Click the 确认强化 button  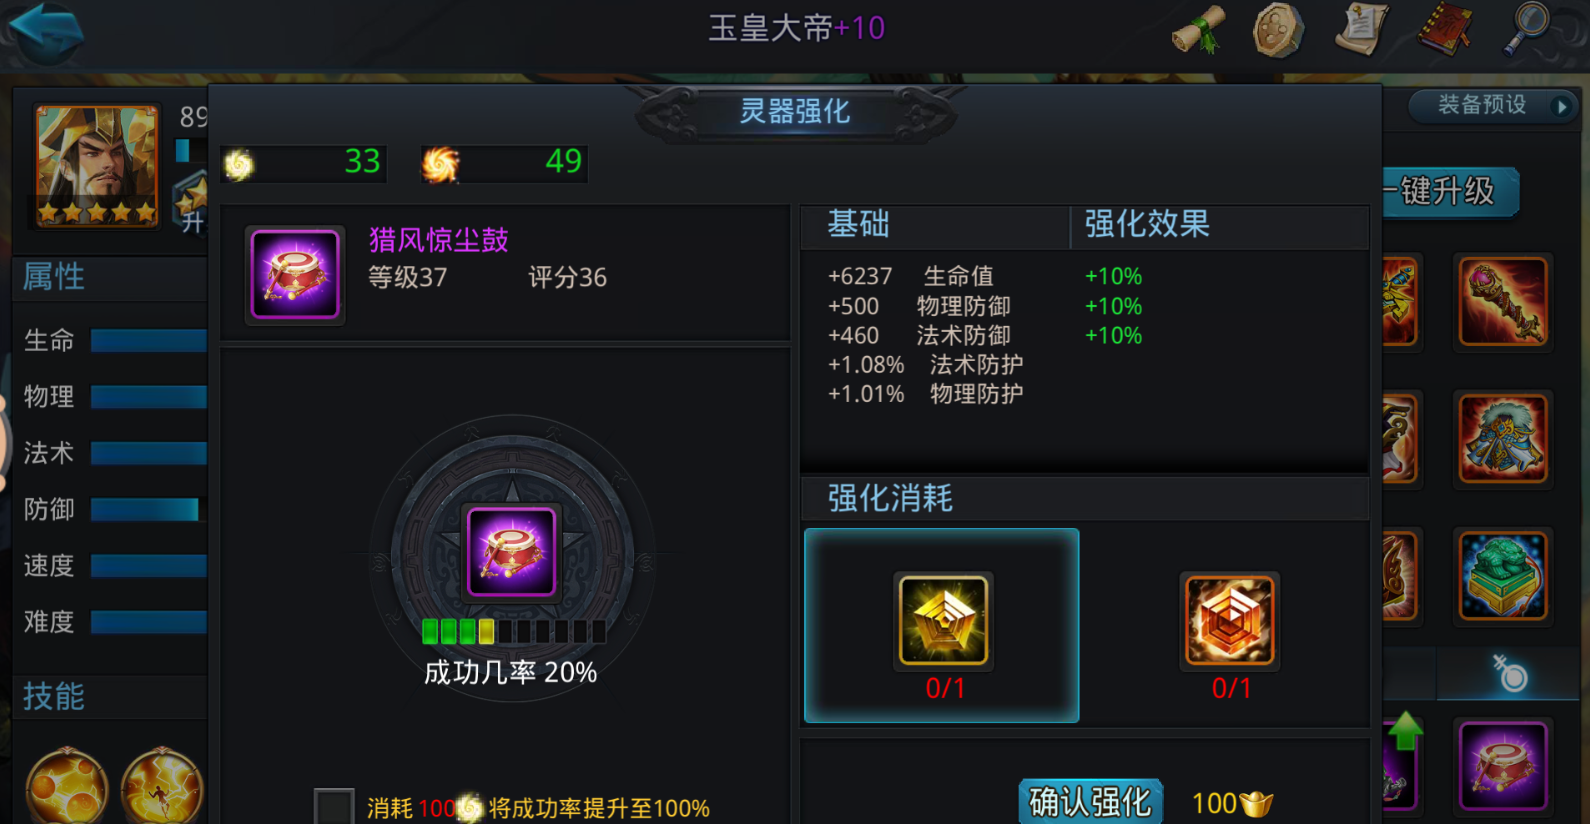(1090, 801)
